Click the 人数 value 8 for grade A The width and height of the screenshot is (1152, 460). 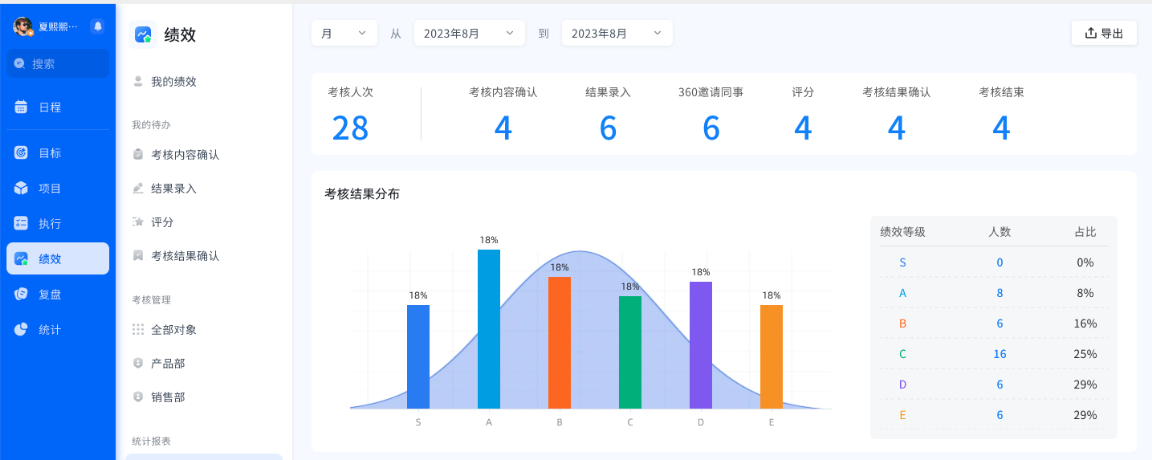point(999,292)
